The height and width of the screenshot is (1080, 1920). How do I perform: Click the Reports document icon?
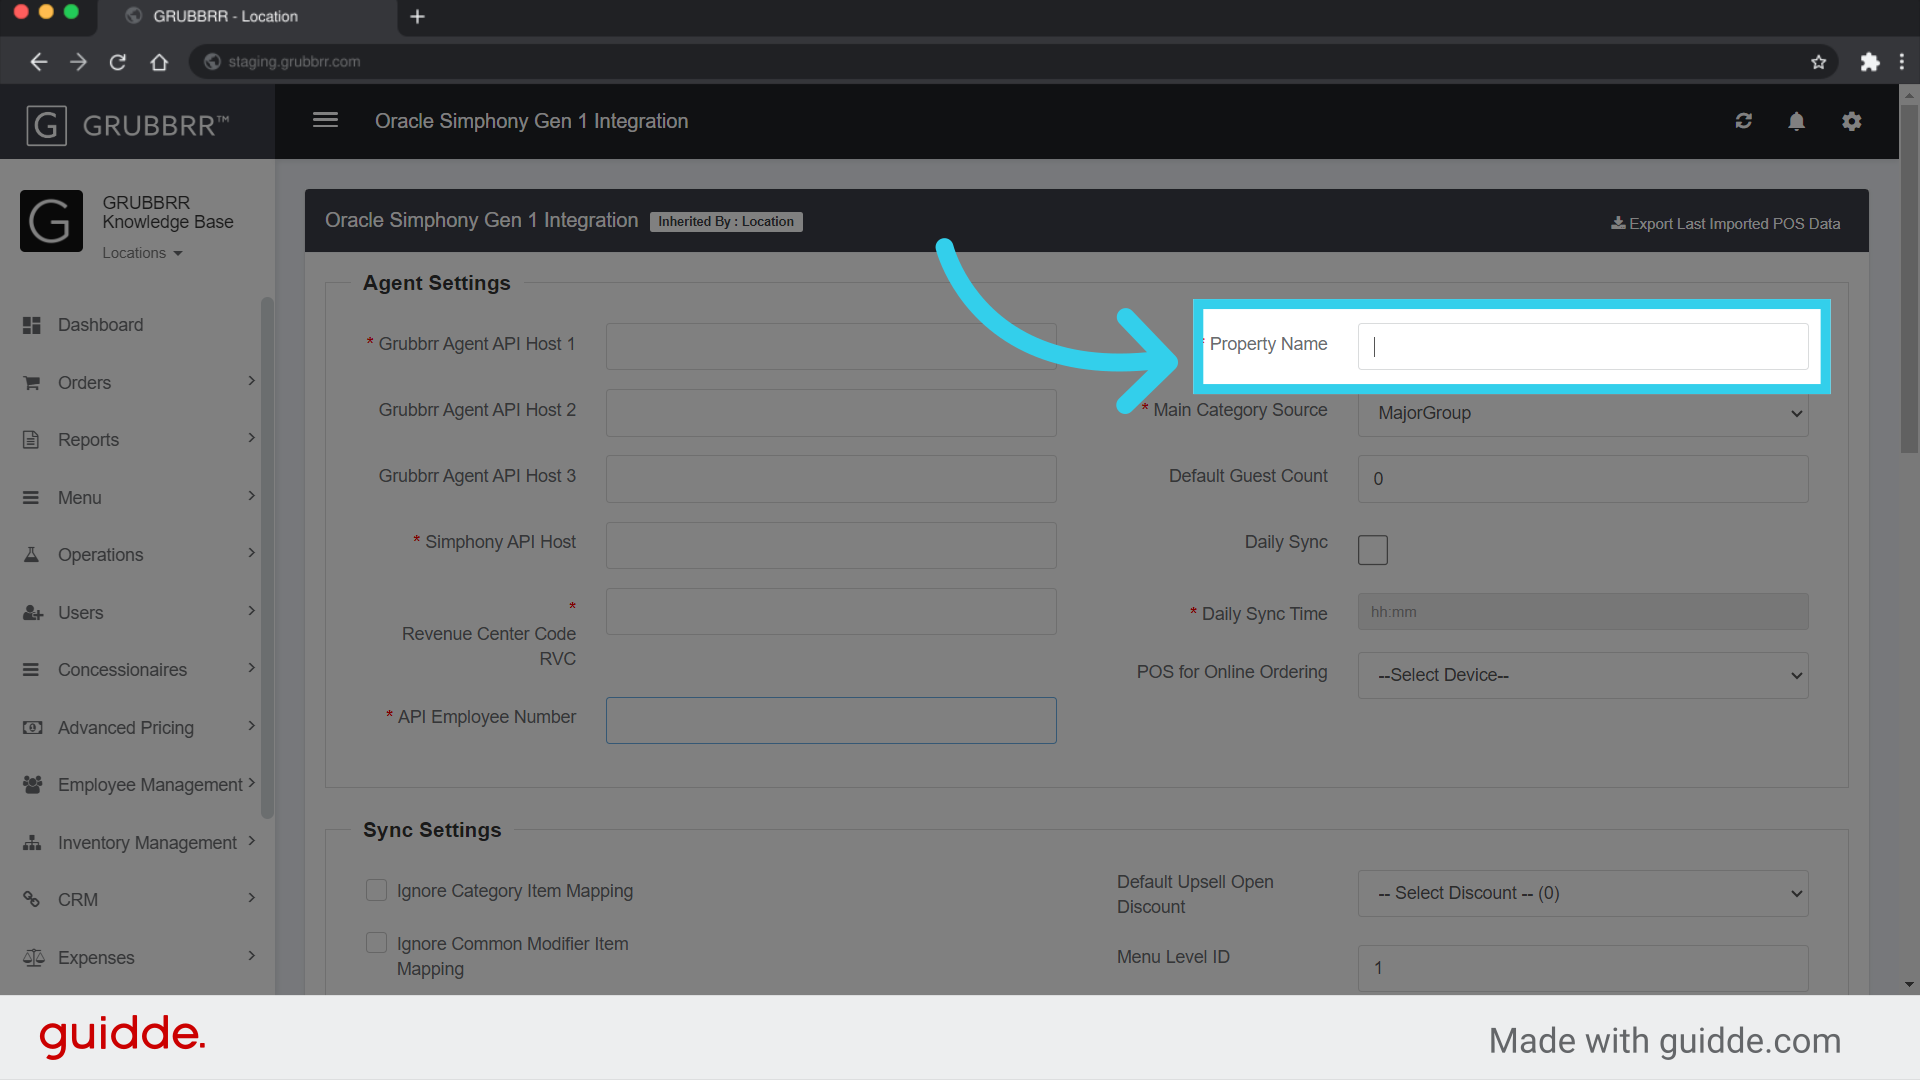coord(31,440)
